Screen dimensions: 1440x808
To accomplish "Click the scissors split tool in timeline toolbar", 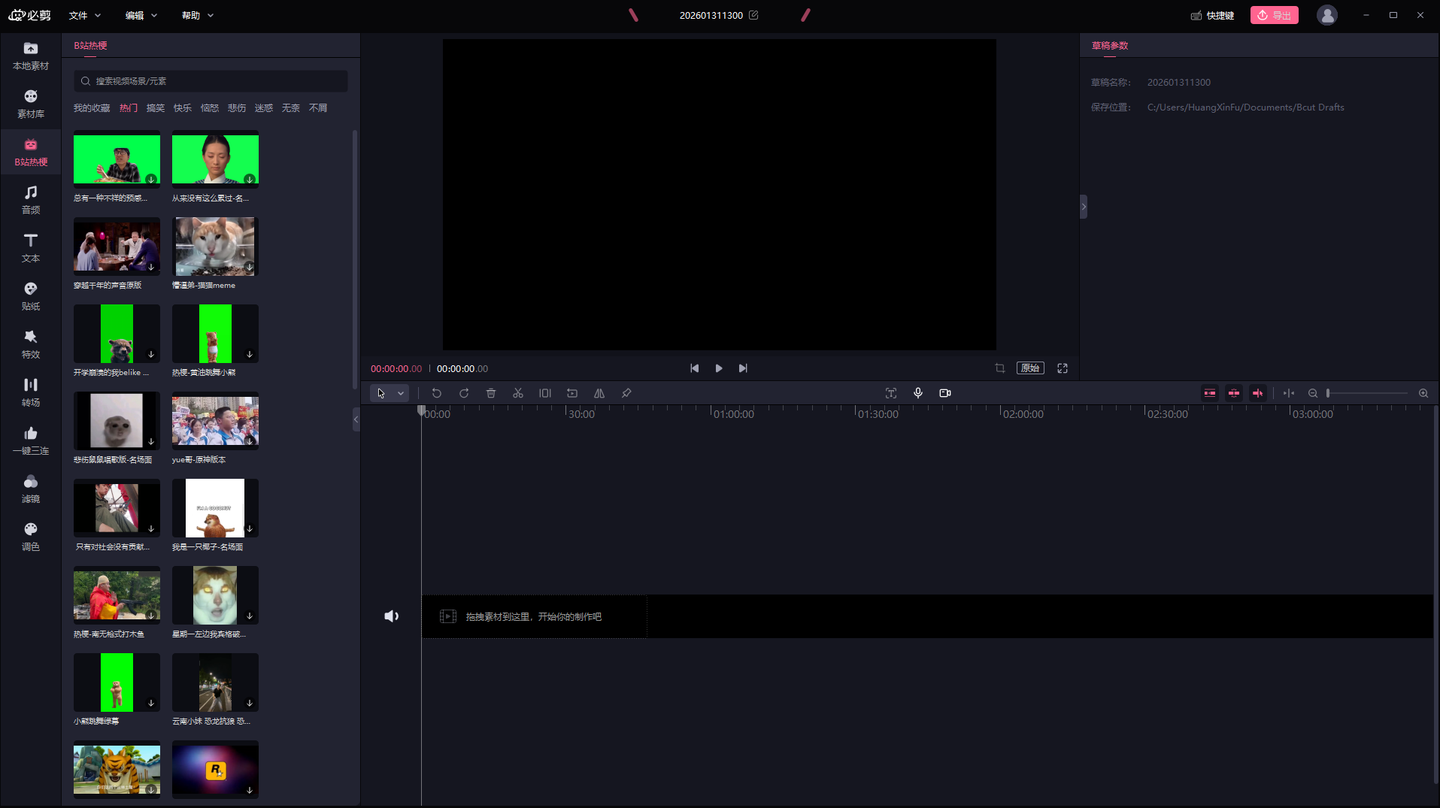I will point(518,394).
